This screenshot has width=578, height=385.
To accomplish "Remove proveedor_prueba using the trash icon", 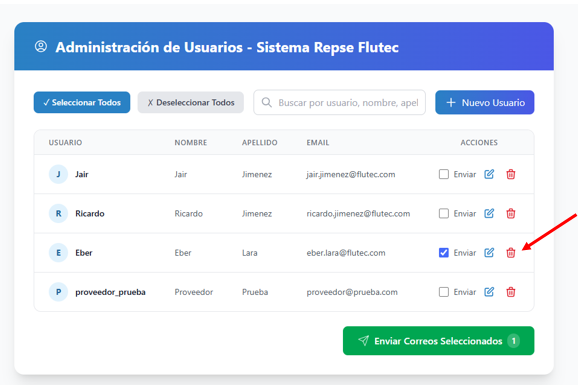I will (511, 292).
